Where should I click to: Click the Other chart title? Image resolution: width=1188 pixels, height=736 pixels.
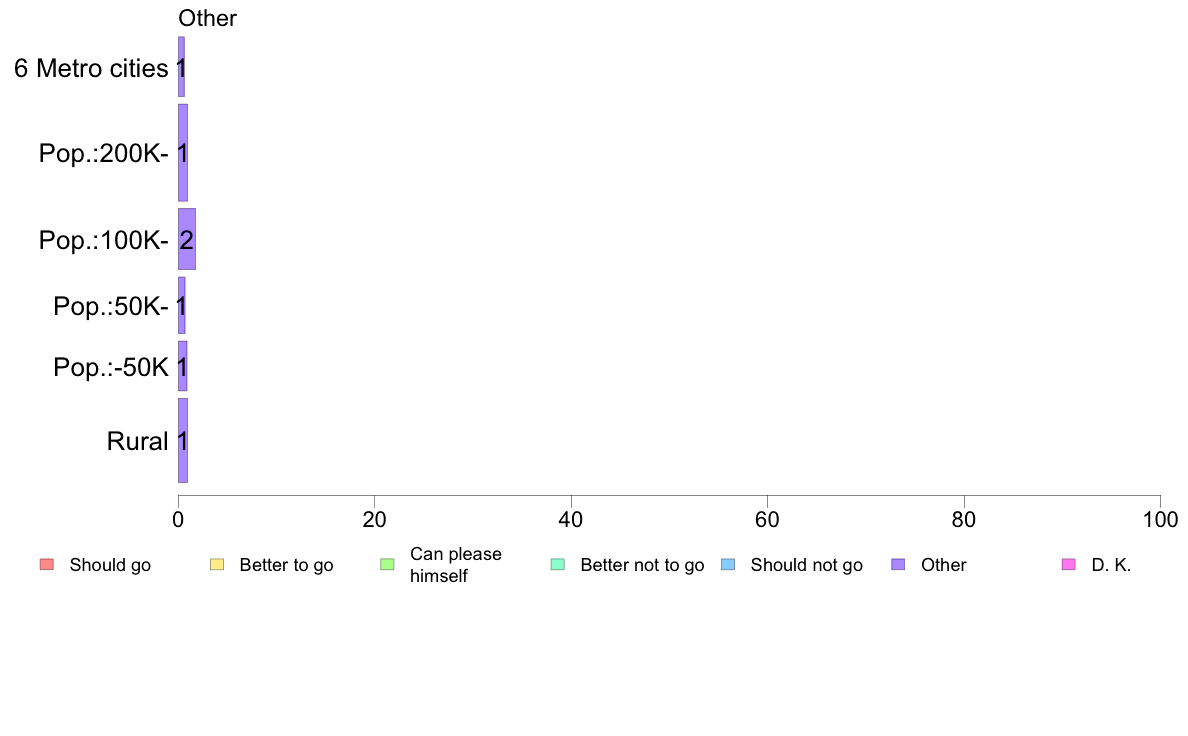[208, 18]
